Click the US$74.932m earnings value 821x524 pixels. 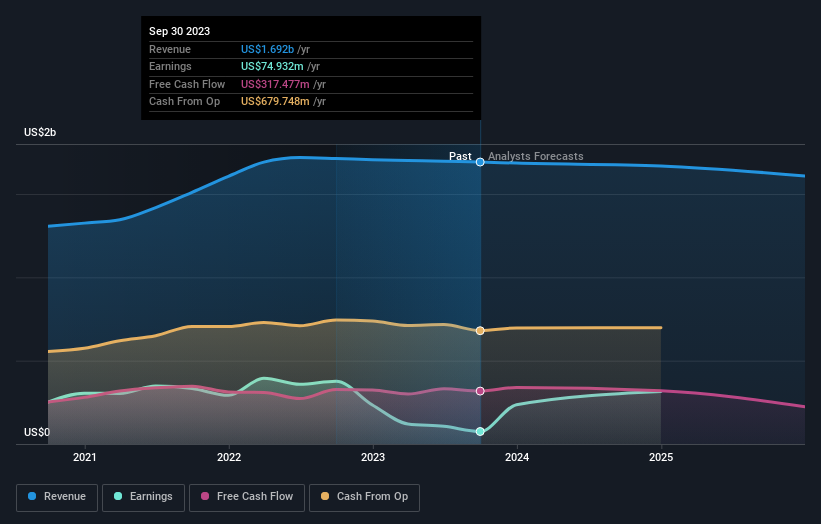pyautogui.click(x=272, y=66)
